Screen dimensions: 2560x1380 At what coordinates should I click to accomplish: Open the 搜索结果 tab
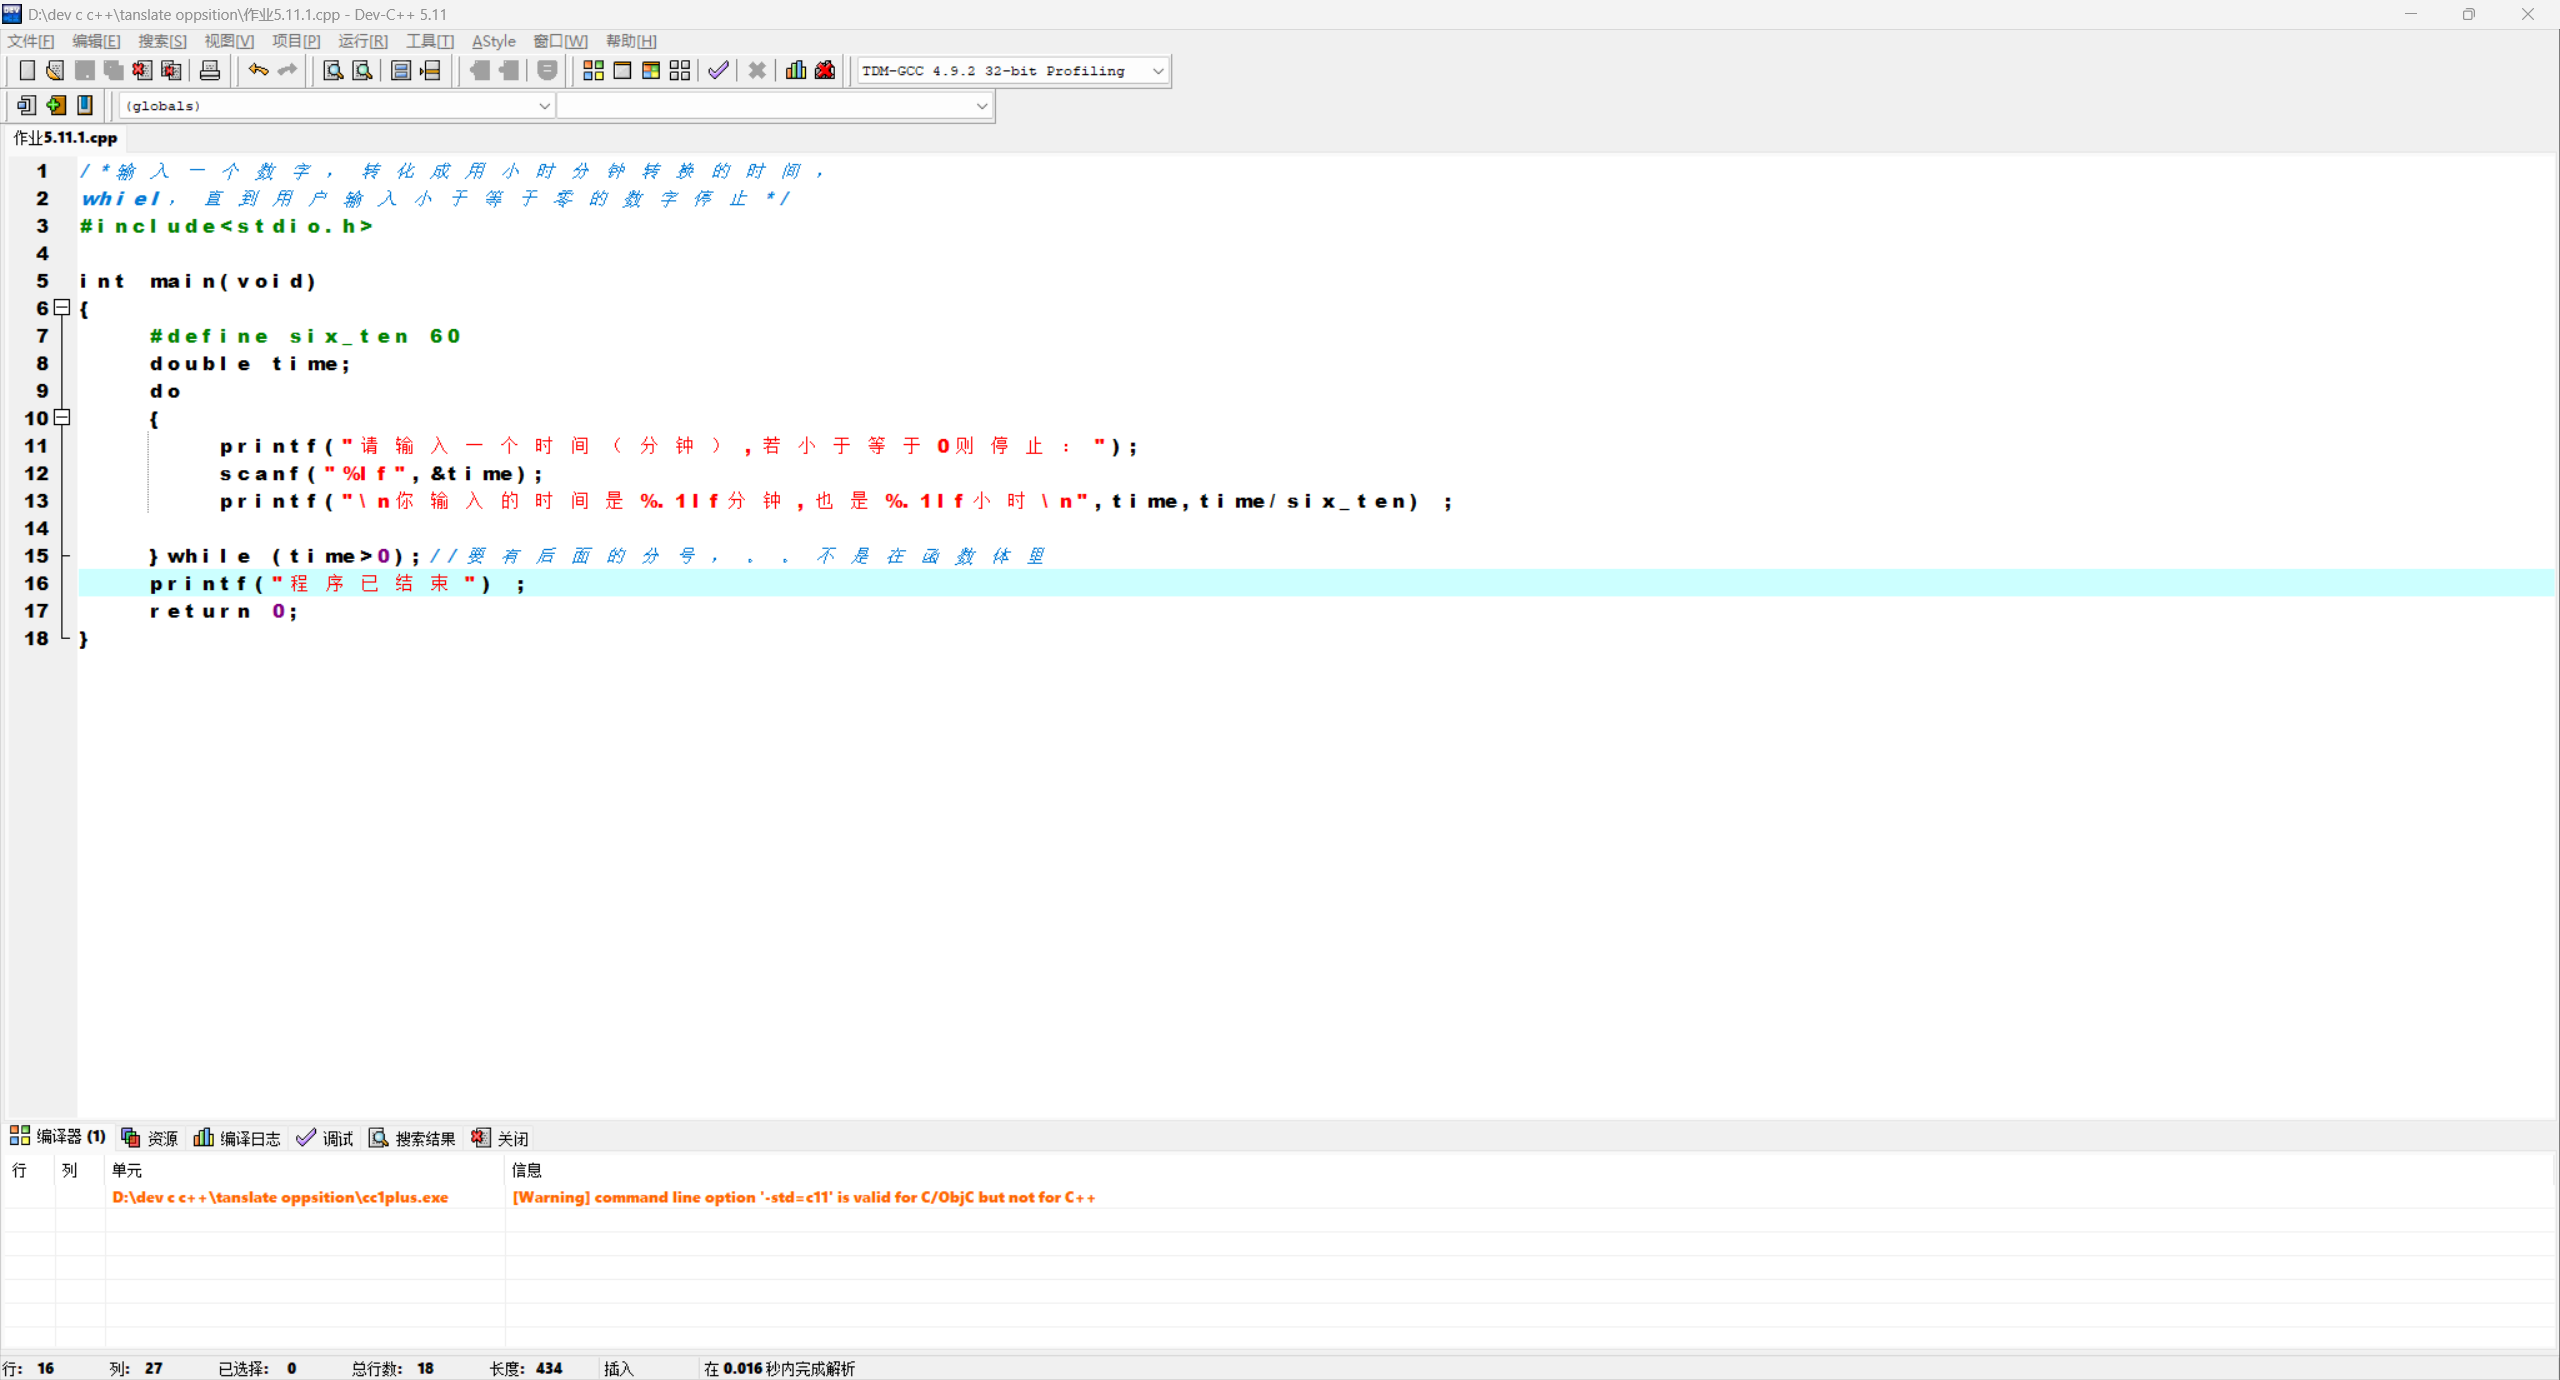click(x=412, y=1138)
